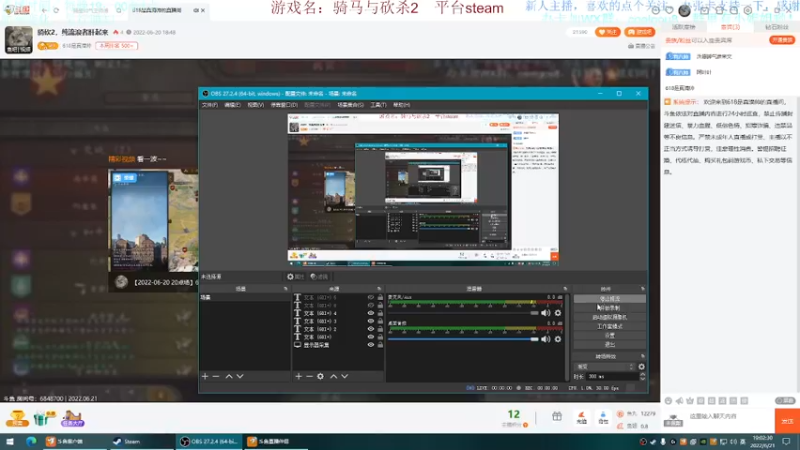Click the transition duration 300 ms field
The height and width of the screenshot is (450, 800).
click(x=611, y=377)
